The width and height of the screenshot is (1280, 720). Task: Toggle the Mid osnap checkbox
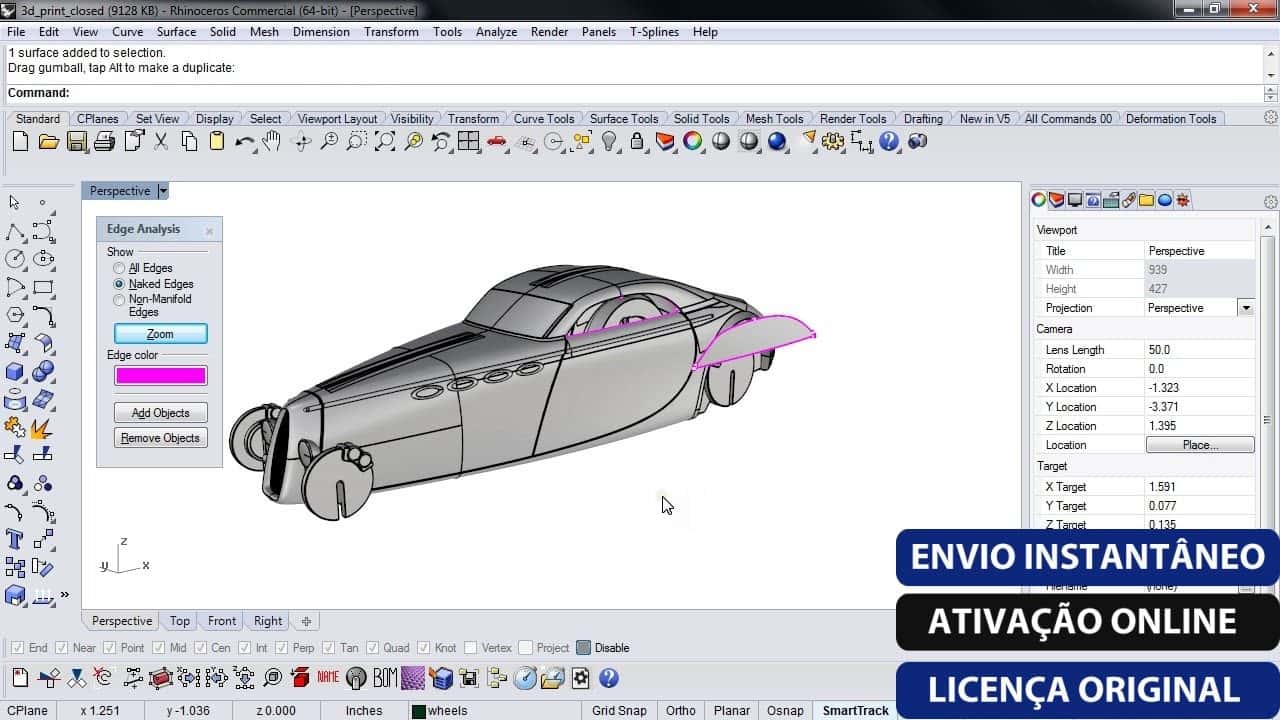coord(159,648)
